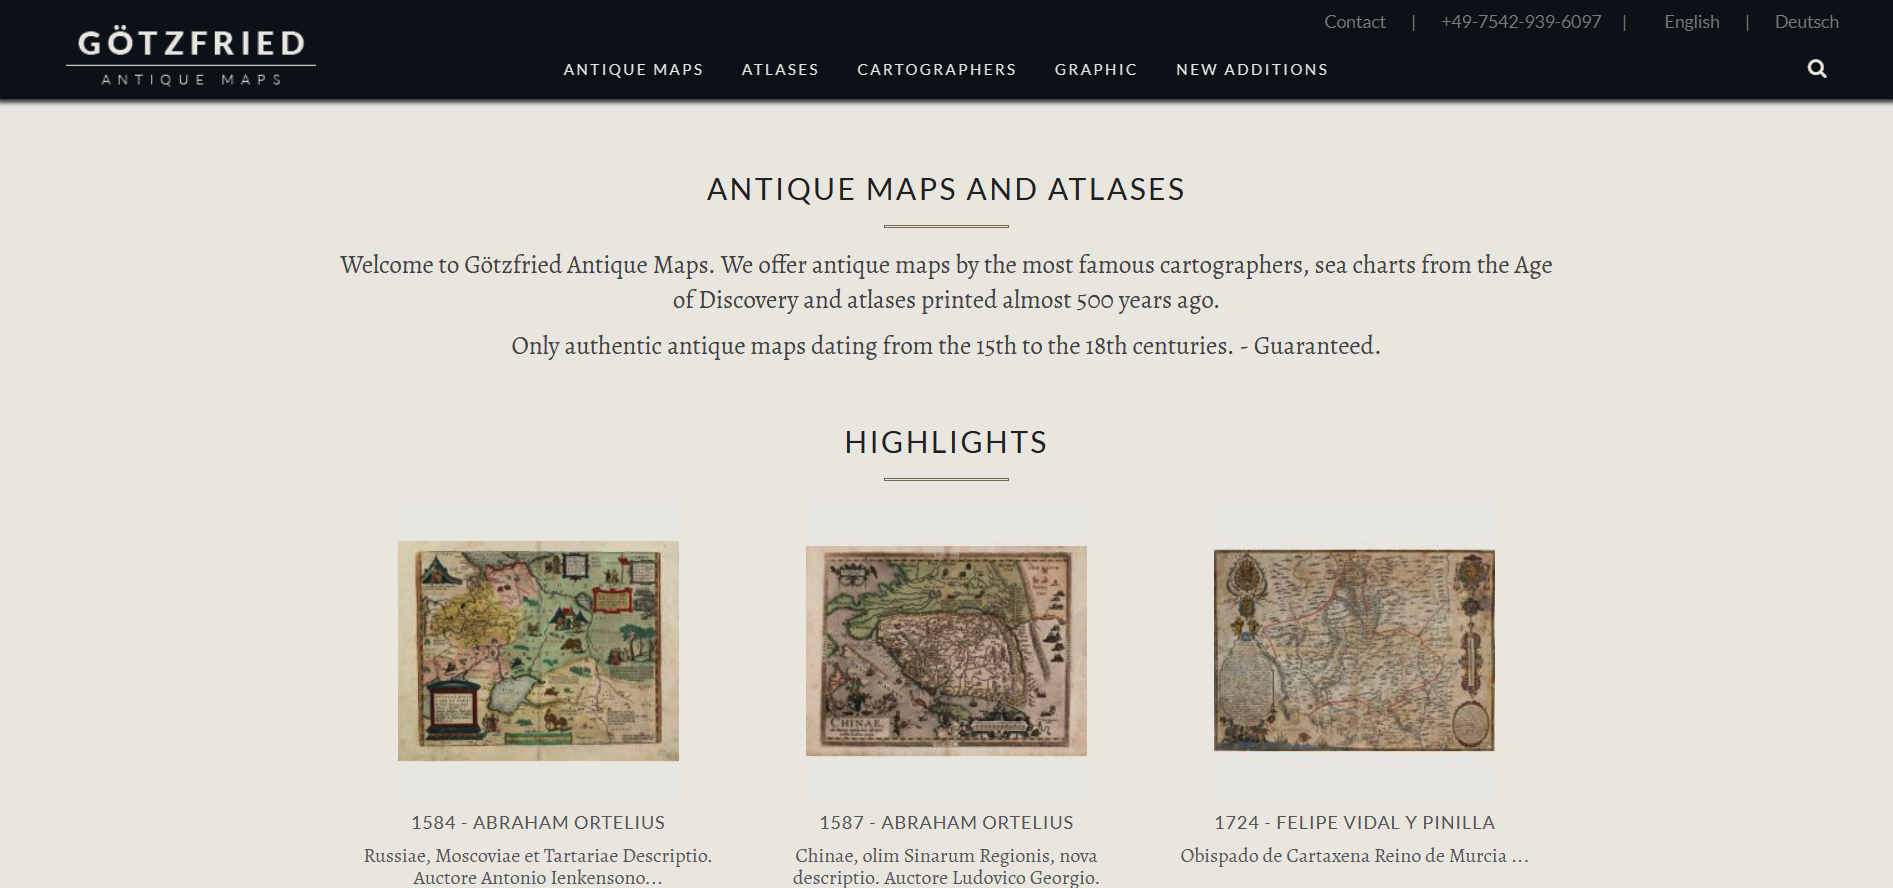Click the '1724 - Felipe Vidal y Pinilla' title

(1354, 823)
